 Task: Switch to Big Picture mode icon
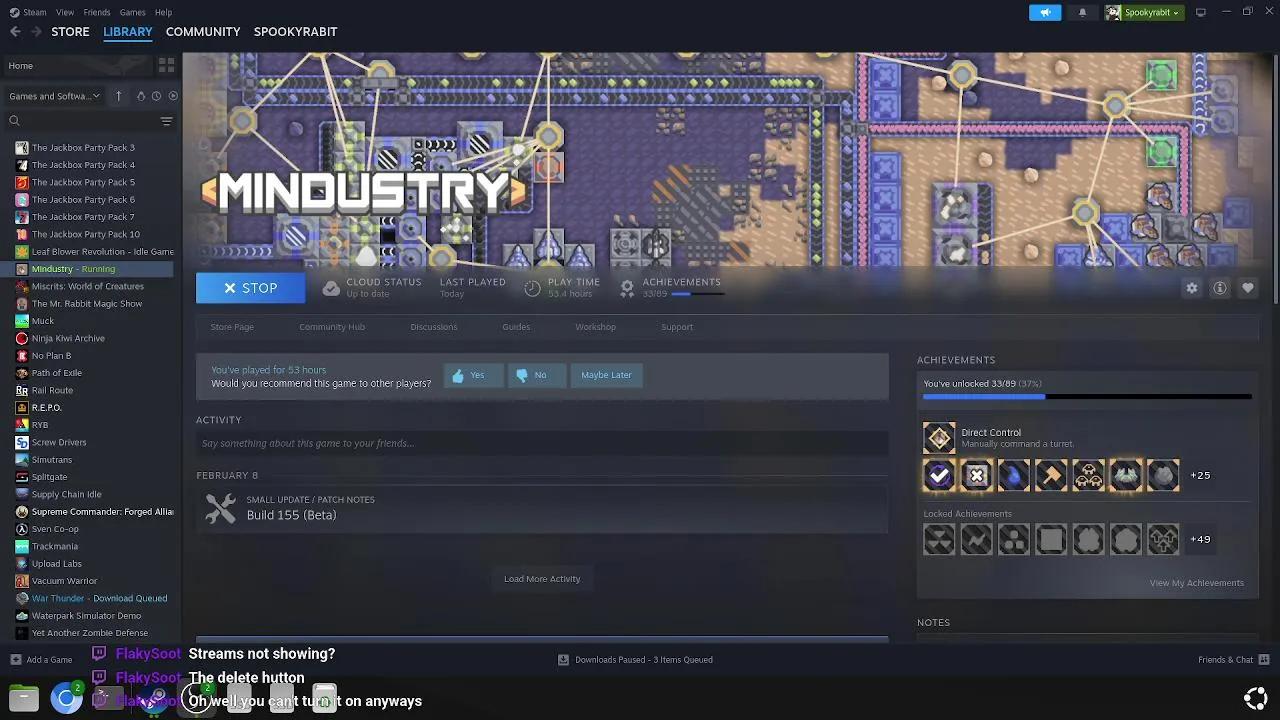pos(1201,12)
